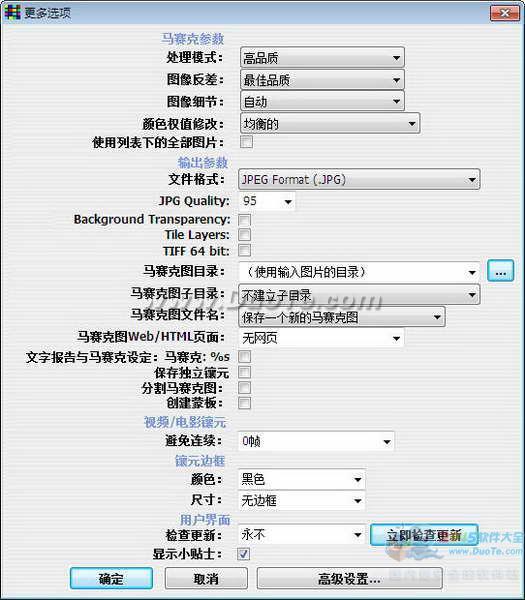Click 立即检查更新 button

(424, 535)
